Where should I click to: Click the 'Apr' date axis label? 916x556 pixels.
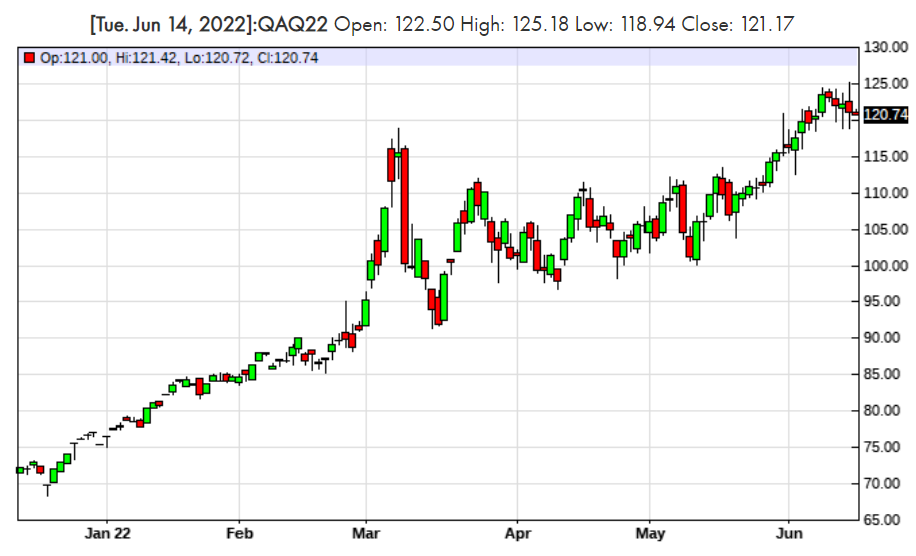[518, 533]
